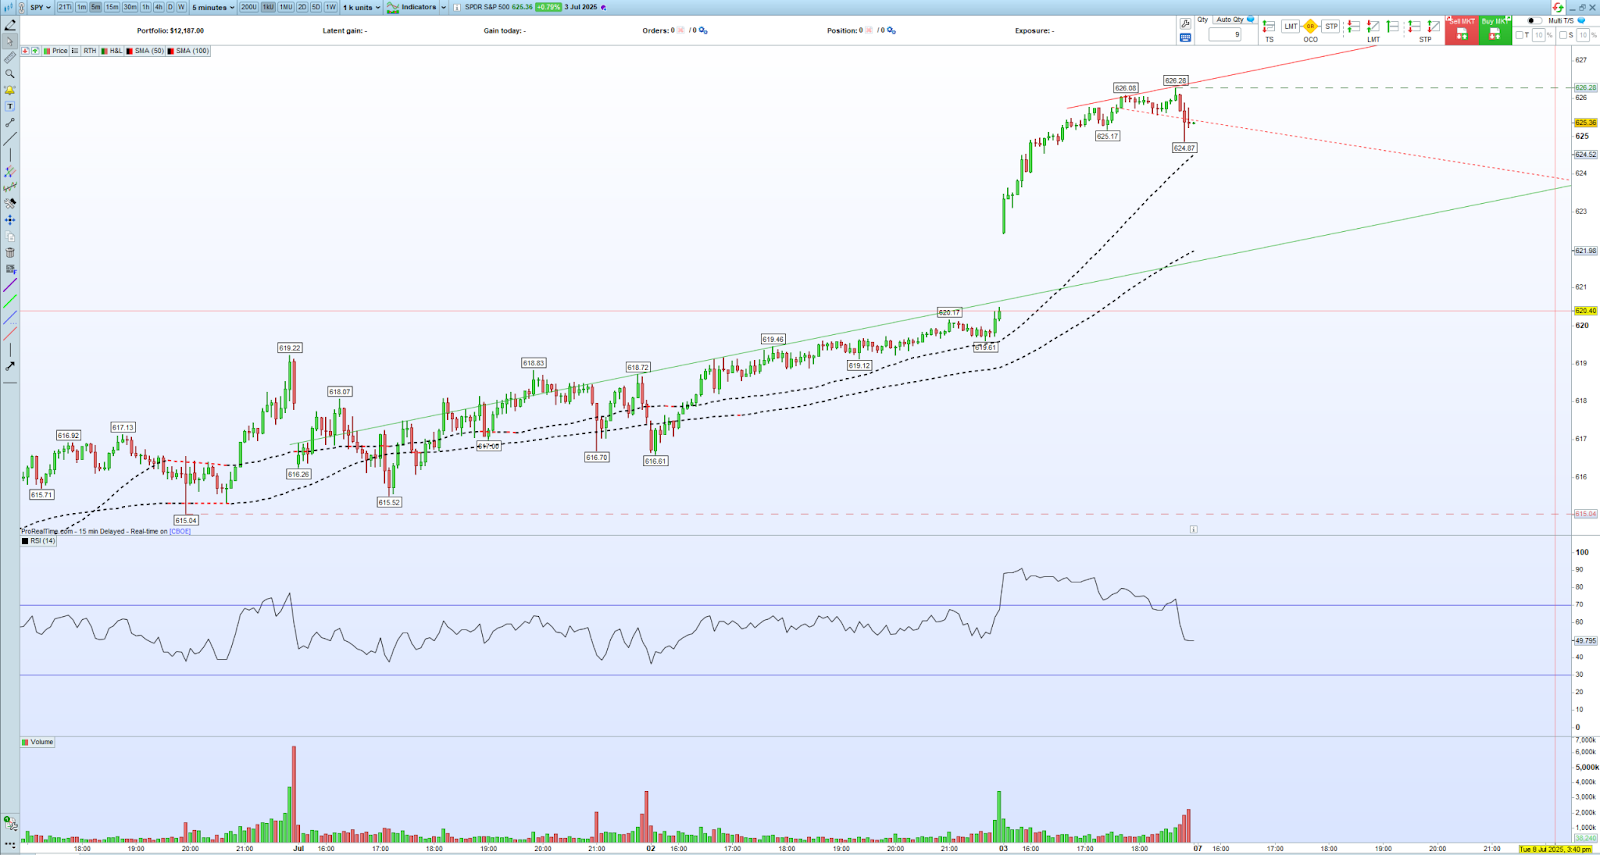Select the ruler measure tool
Viewport: 1600px width, 855px height.
click(x=10, y=58)
